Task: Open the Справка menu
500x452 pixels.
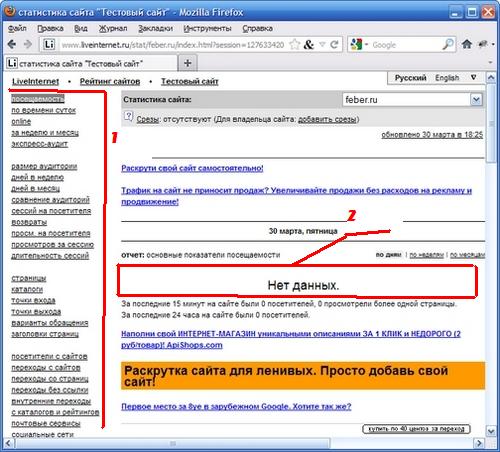Action: coord(257,29)
